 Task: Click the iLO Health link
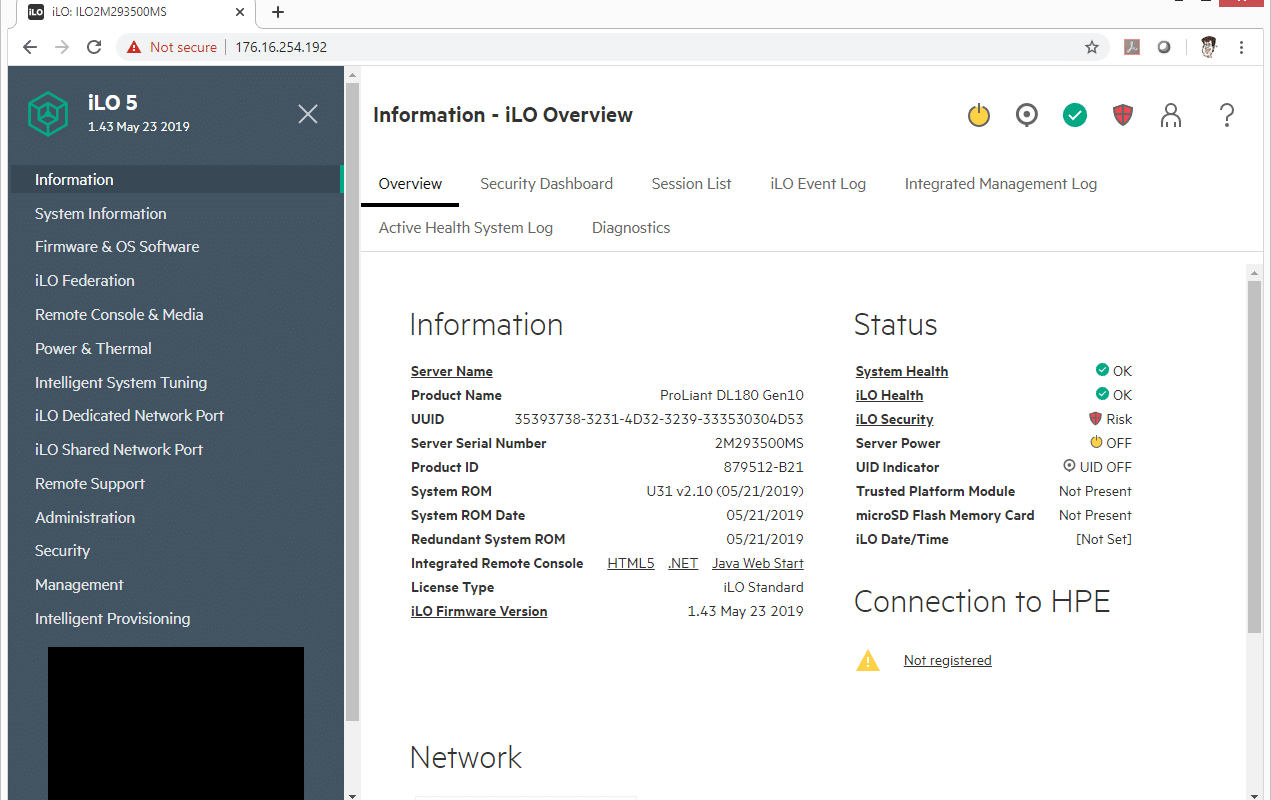tap(889, 395)
